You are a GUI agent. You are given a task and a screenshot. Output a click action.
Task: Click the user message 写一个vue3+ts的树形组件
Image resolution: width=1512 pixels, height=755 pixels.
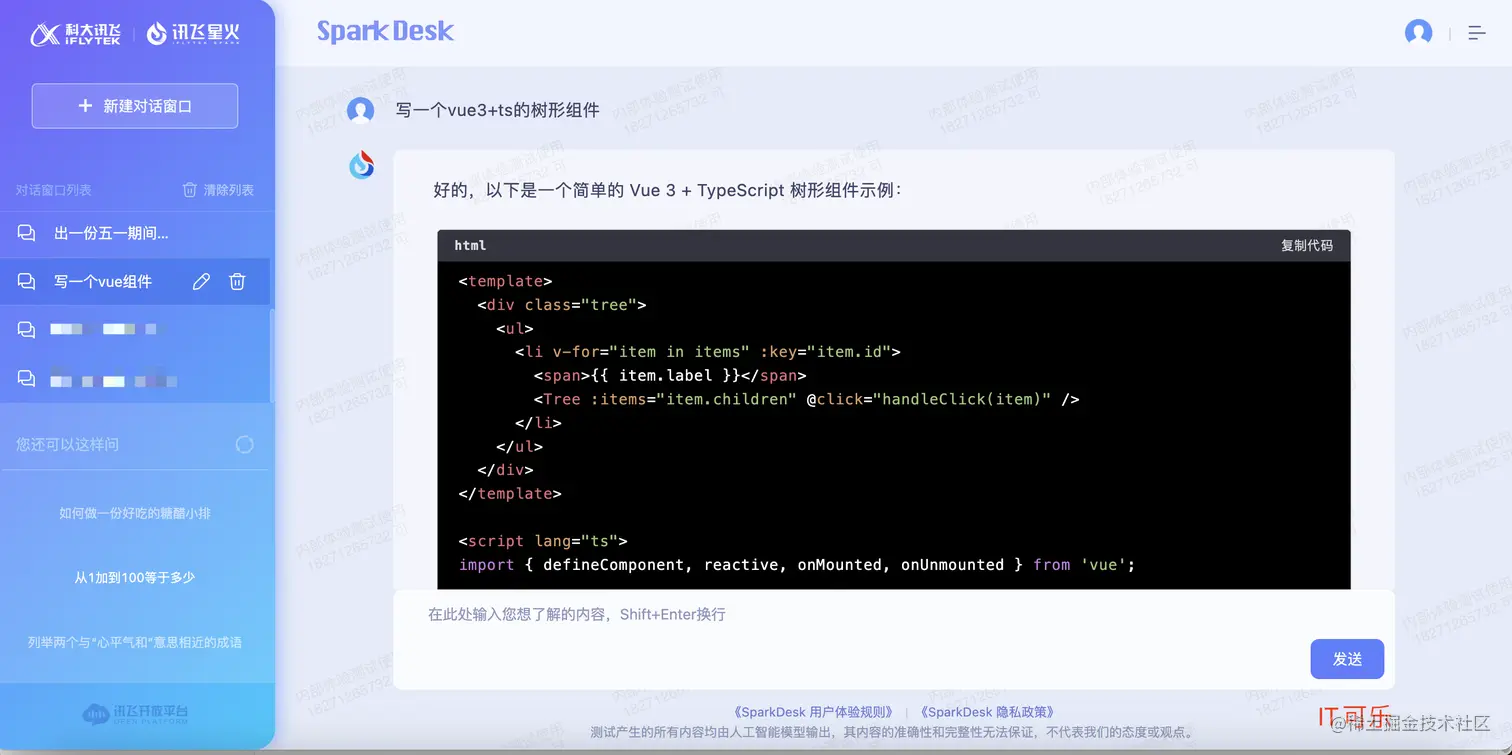click(498, 110)
